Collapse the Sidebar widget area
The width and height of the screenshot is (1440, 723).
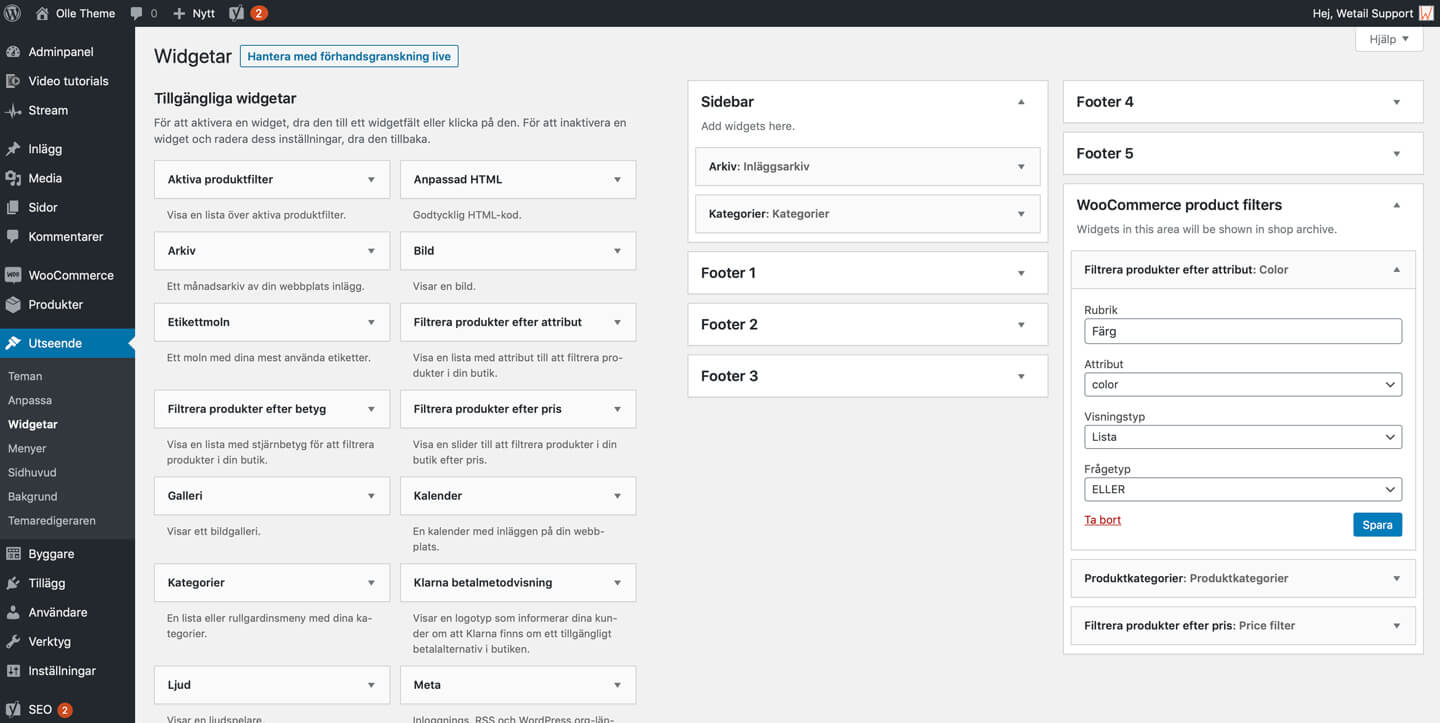(1021, 102)
